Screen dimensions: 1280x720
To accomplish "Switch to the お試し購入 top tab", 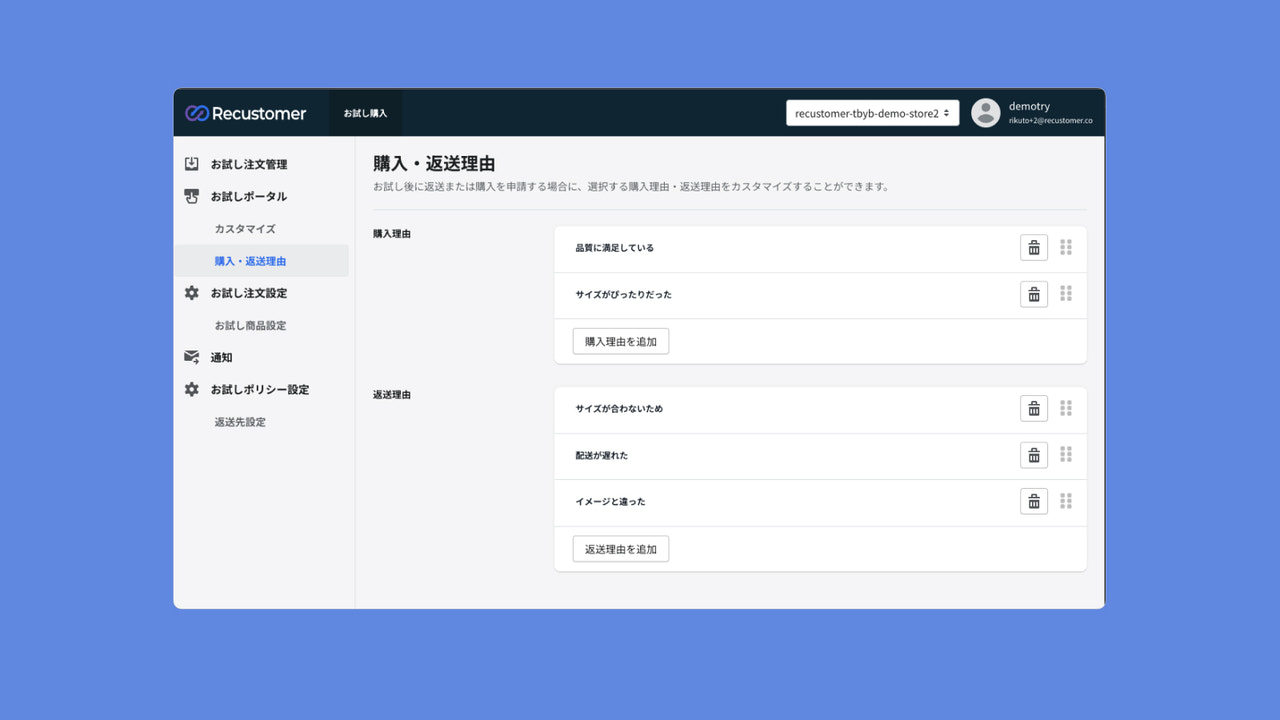I will point(366,113).
